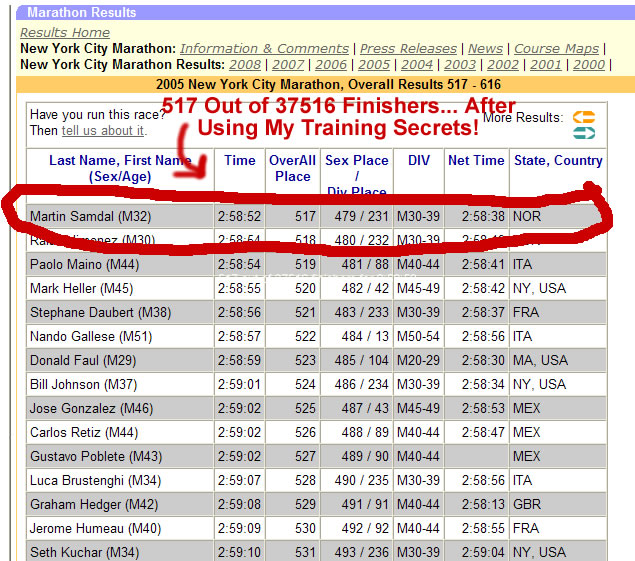635x561 pixels.
Task: Click the Last Name, First Name header
Action: 120,169
